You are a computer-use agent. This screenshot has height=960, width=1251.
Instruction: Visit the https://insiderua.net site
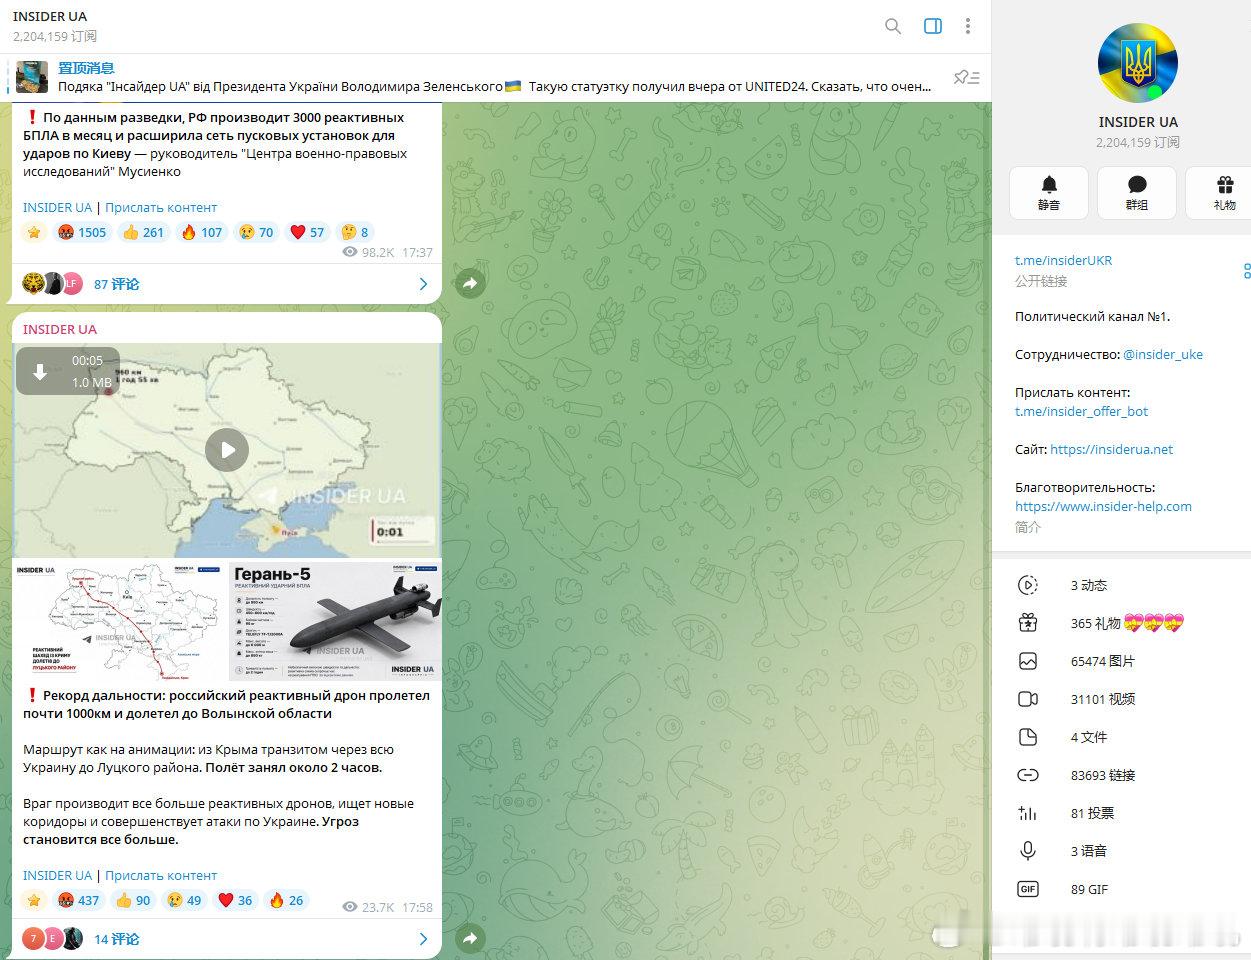coord(1111,449)
